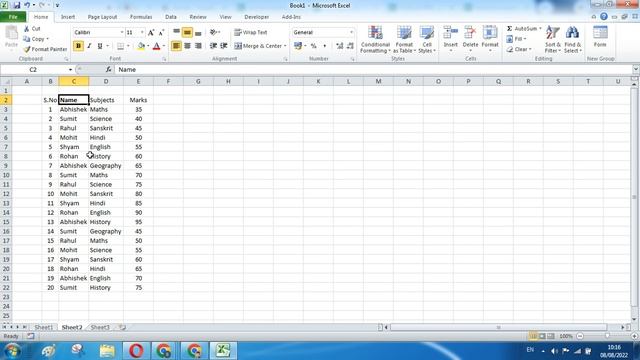Toggle Italic formatting button
The width and height of the screenshot is (640, 360).
89,46
